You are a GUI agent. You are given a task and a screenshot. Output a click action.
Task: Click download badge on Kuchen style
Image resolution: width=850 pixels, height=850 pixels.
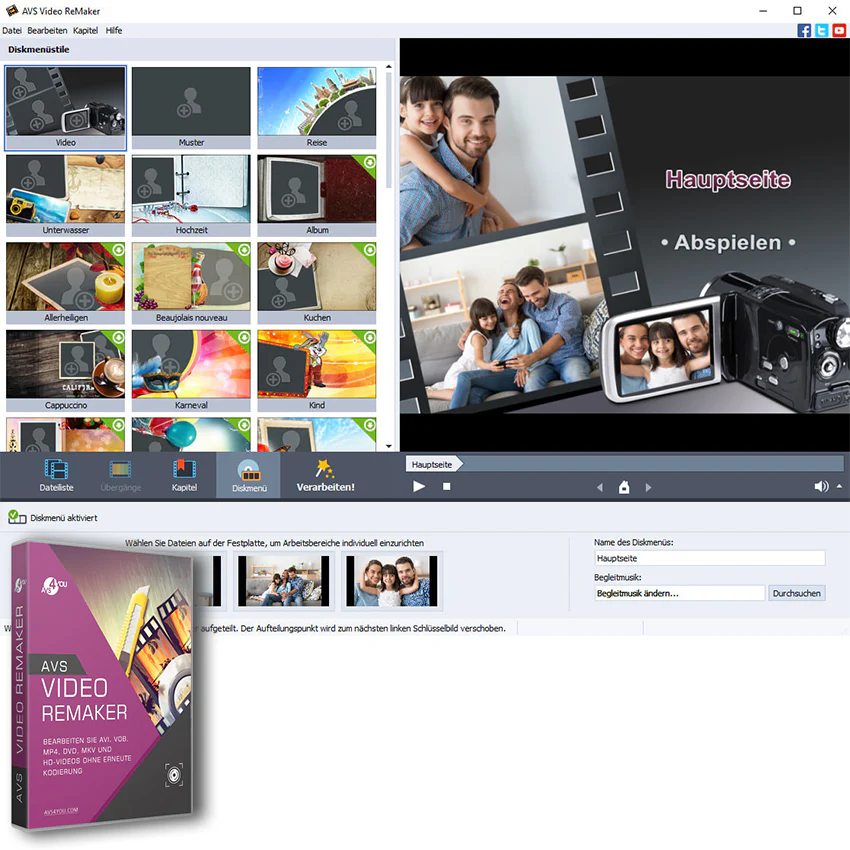point(369,249)
